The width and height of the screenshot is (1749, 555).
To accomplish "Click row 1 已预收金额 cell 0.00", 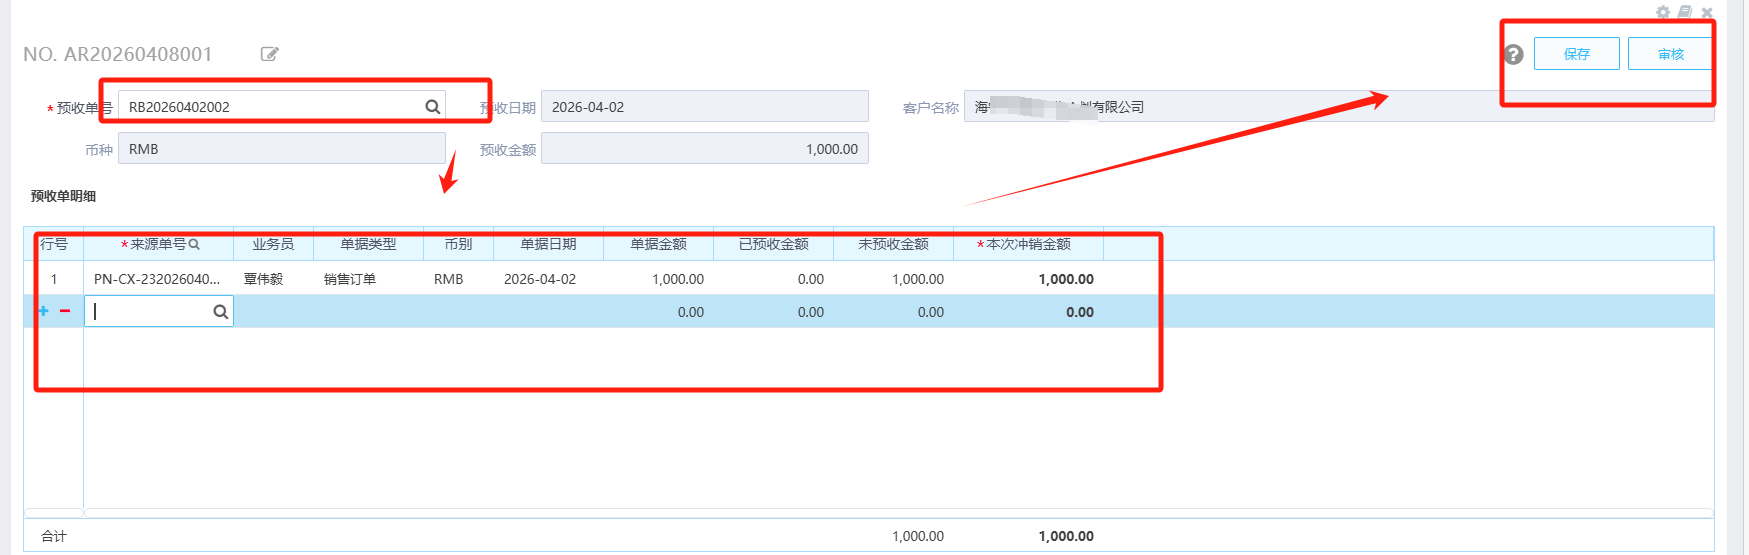I will pos(773,279).
